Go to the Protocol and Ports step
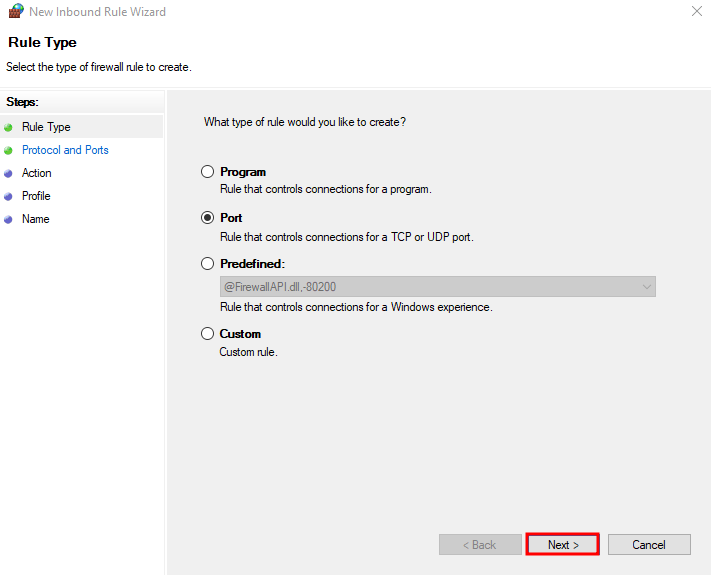 [65, 150]
